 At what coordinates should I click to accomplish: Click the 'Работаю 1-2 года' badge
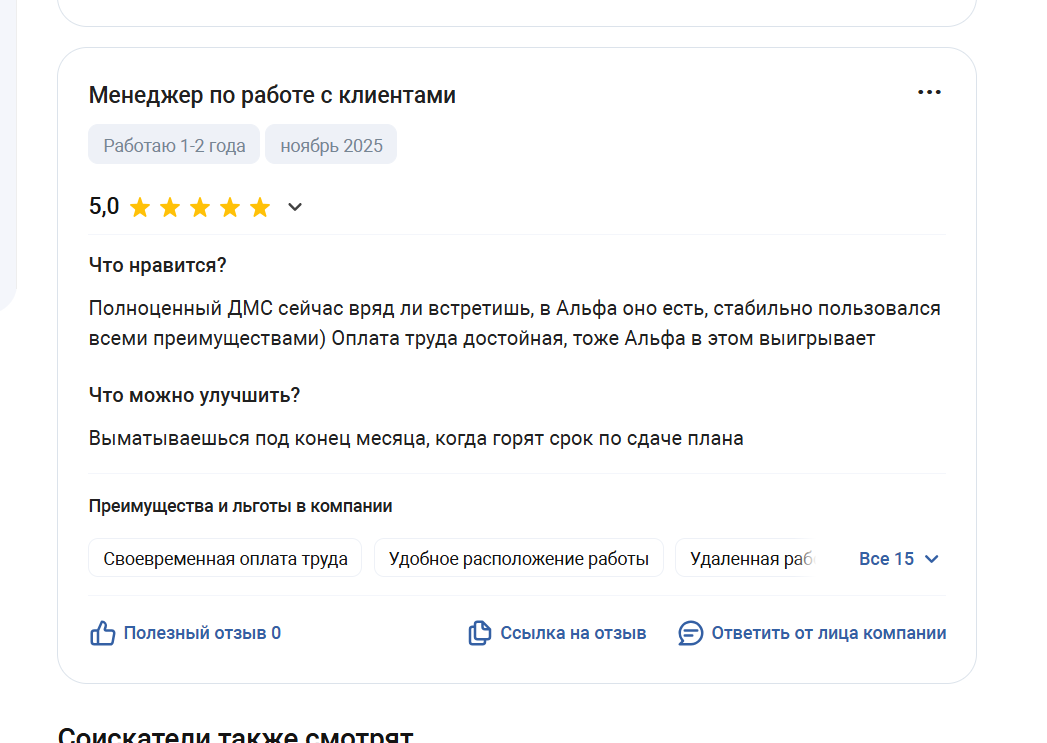[x=174, y=145]
